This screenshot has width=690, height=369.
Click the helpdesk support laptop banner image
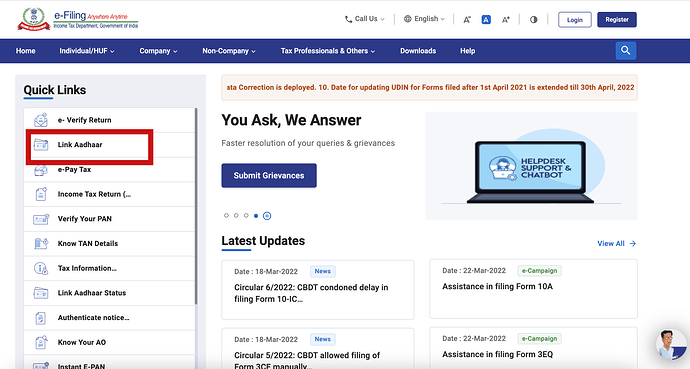tap(531, 166)
